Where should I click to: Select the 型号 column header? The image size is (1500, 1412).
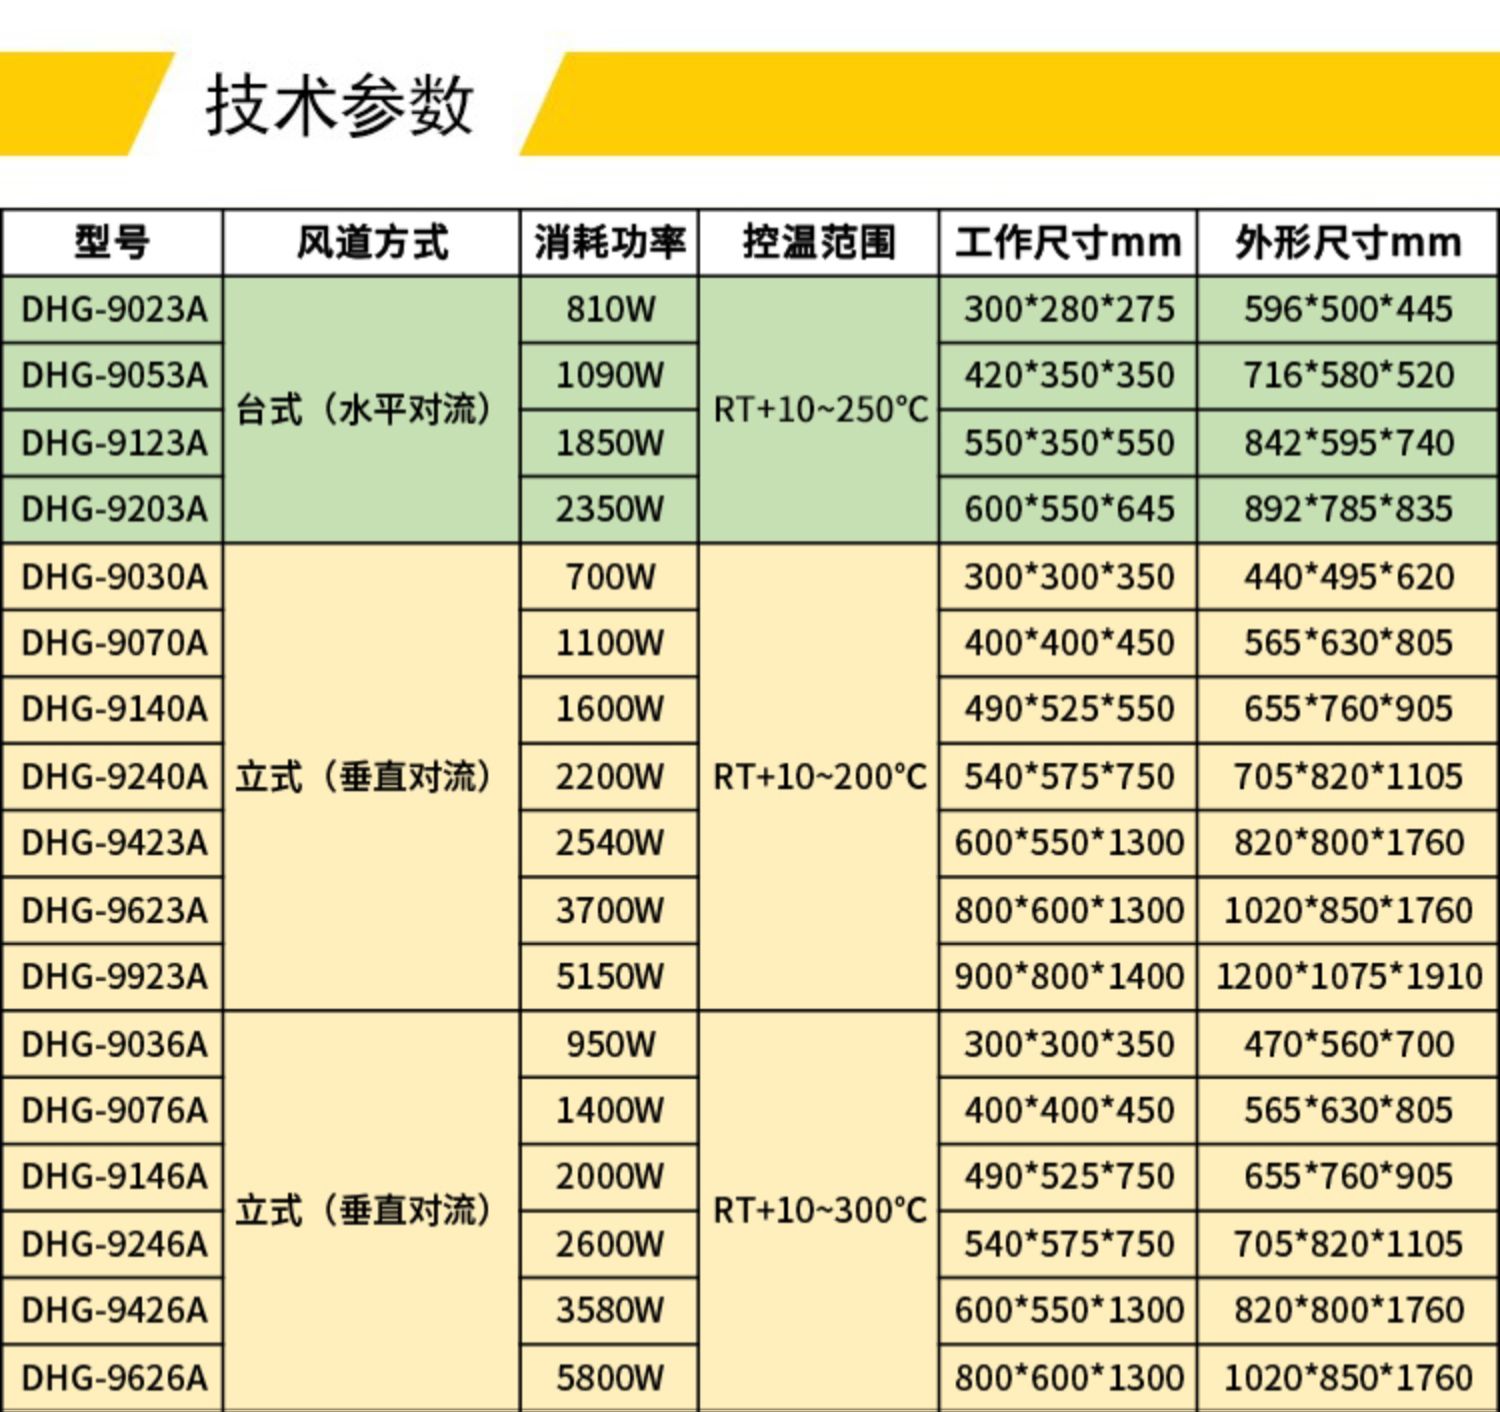[x=113, y=240]
